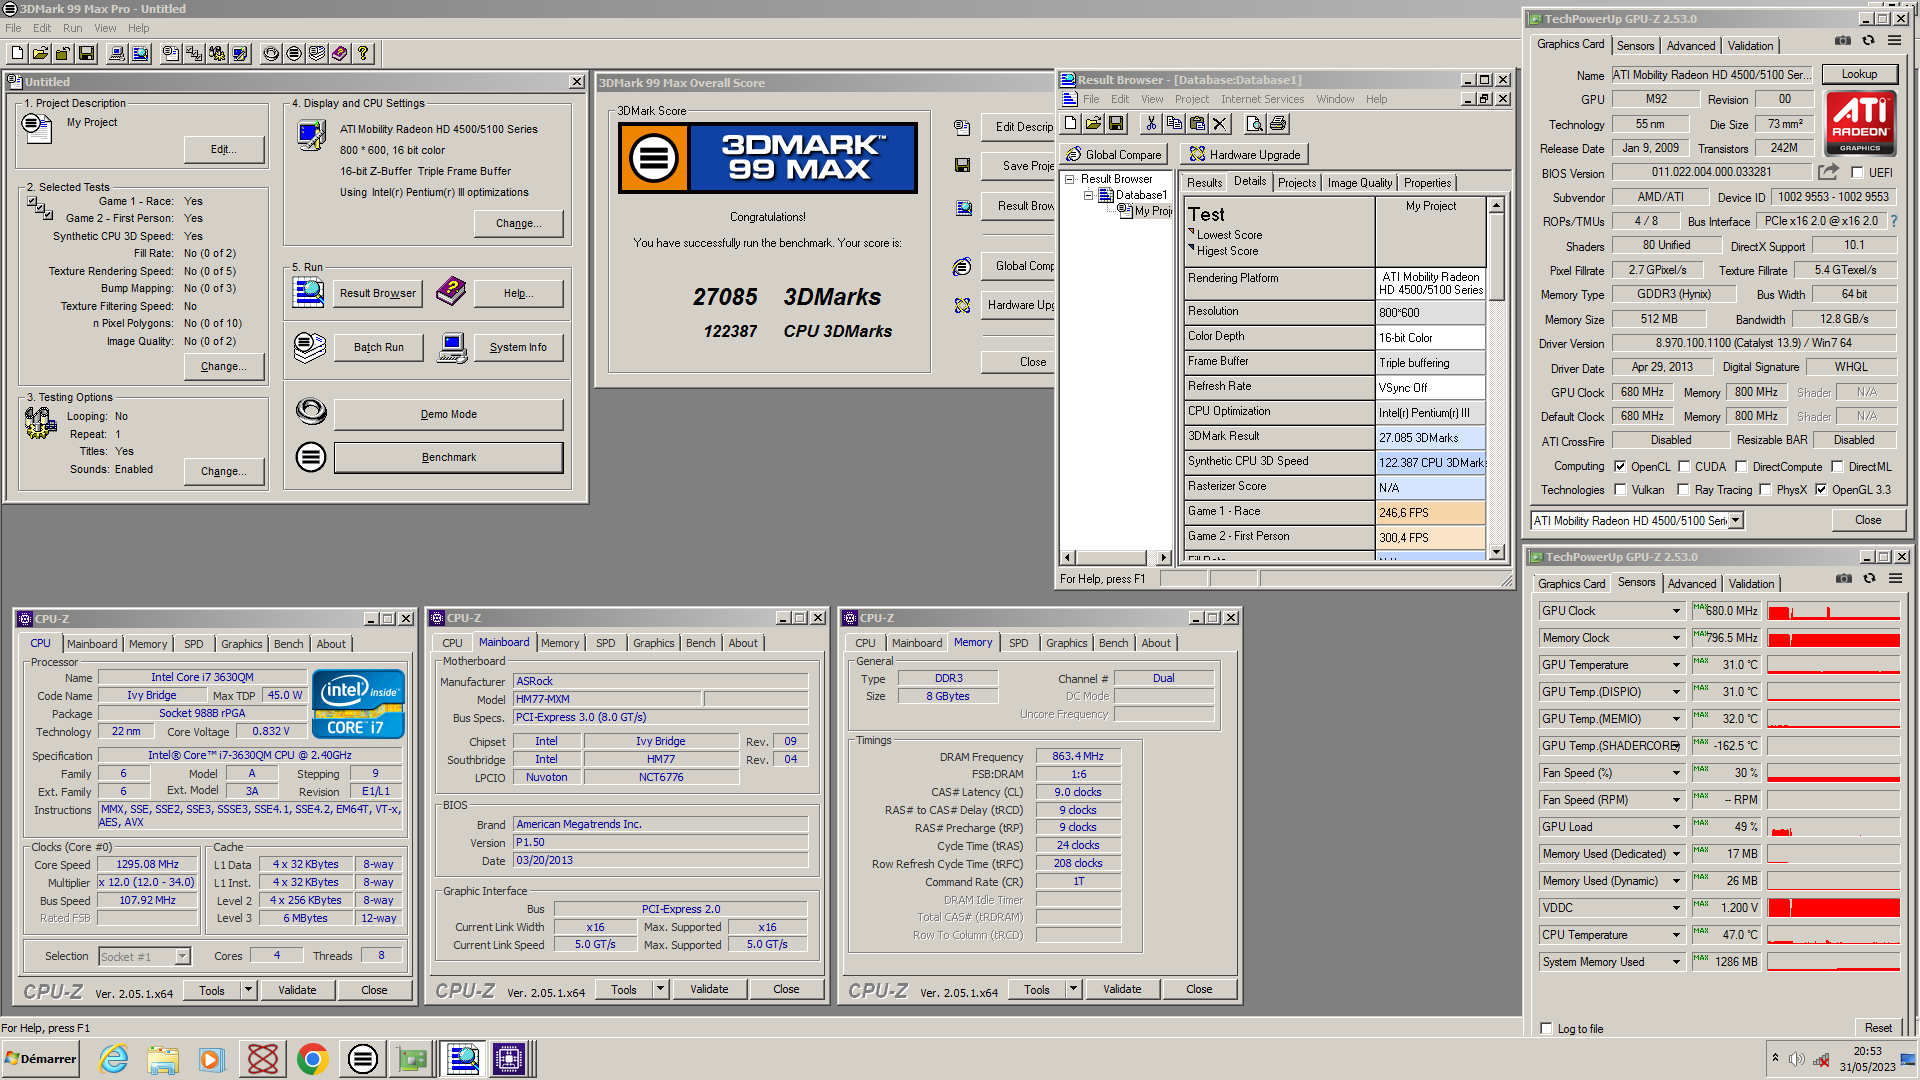
Task: Switch to Mainboard tab in left CPU-Z window
Action: 92,644
